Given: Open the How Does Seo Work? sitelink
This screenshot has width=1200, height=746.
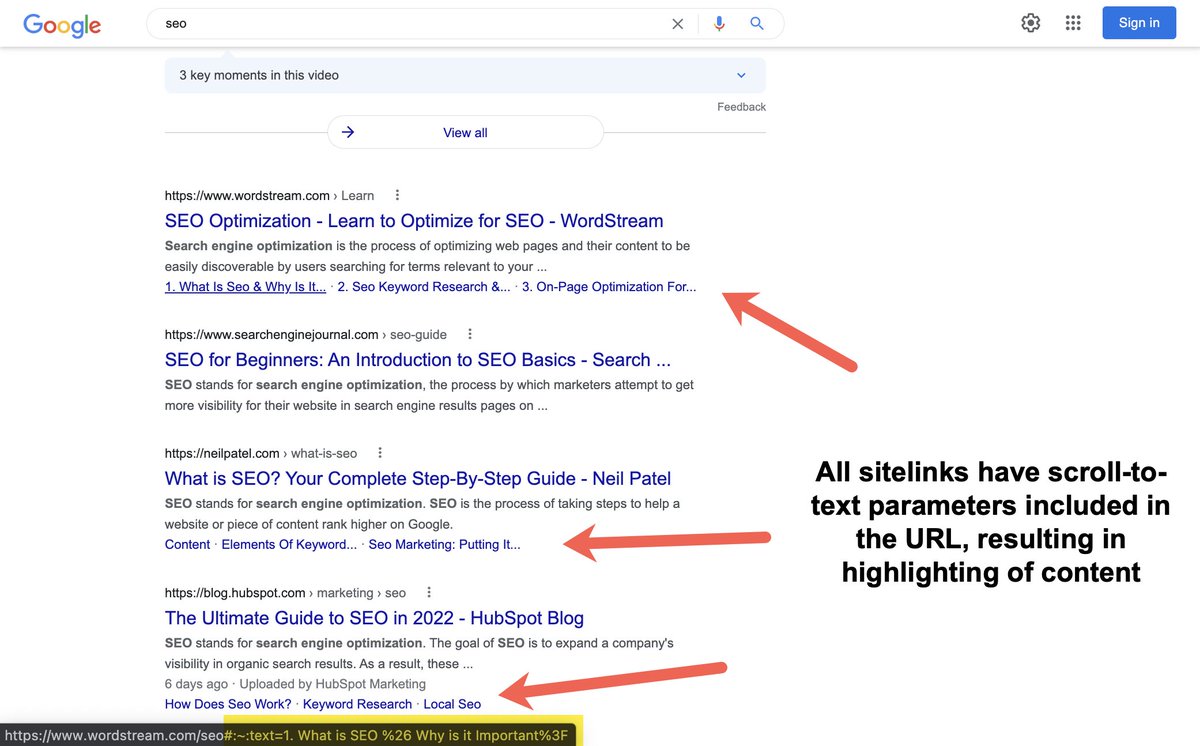Looking at the screenshot, I should 228,704.
